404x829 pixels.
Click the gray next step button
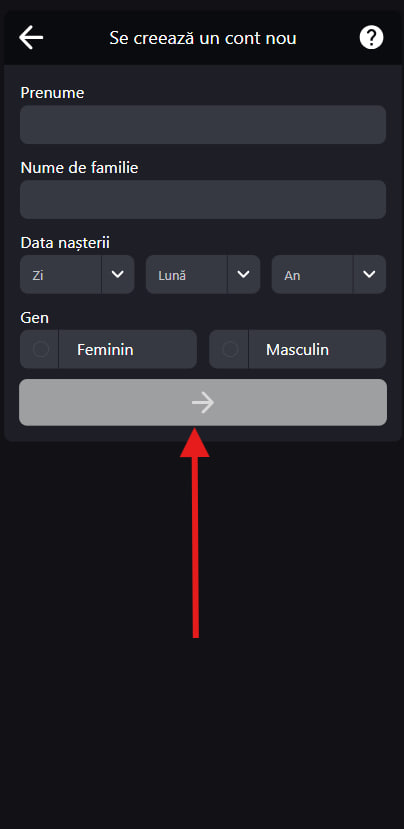click(x=203, y=402)
